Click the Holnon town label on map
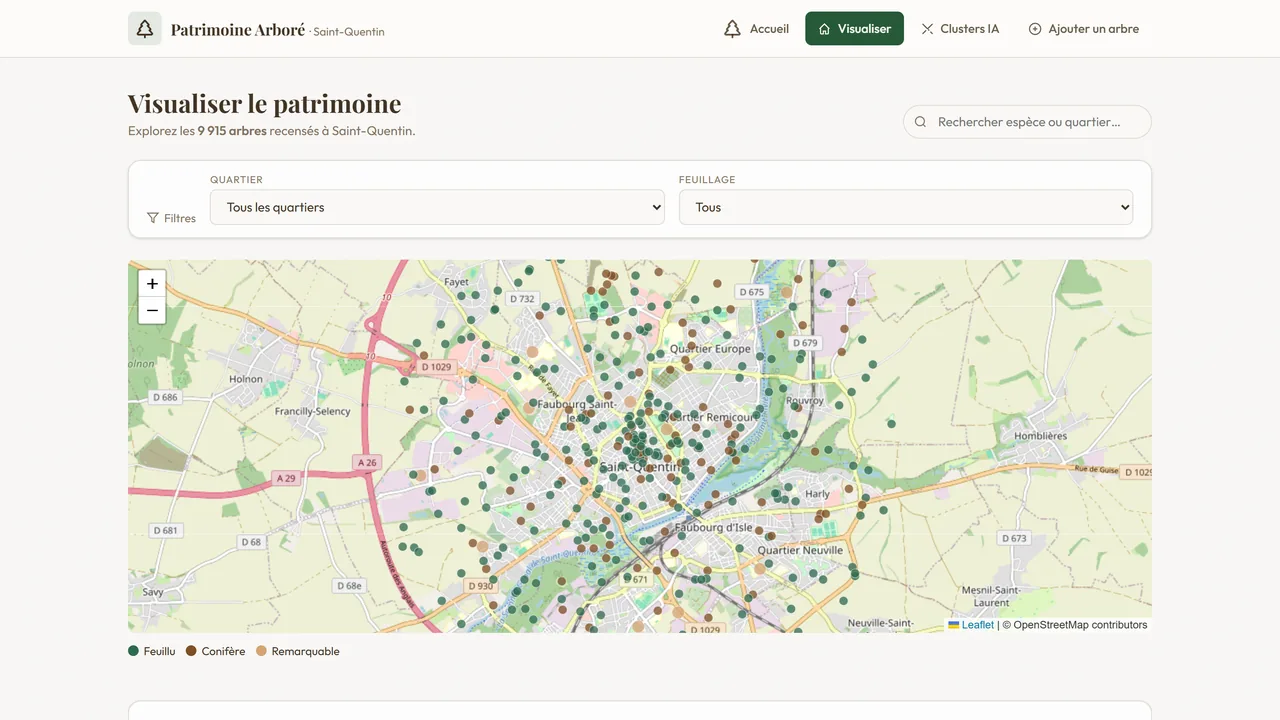The height and width of the screenshot is (720, 1280). coord(246,379)
